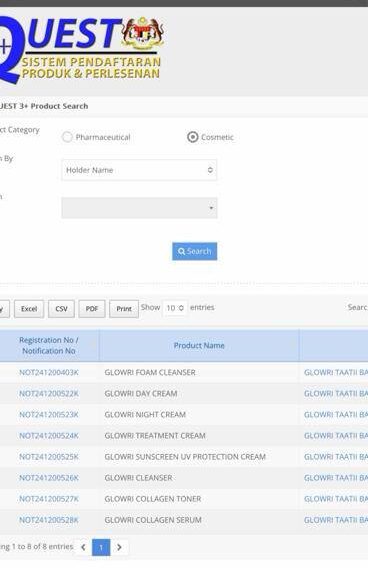Select the Pharmaceutical radio button
The image size is (368, 568).
pos(67,137)
